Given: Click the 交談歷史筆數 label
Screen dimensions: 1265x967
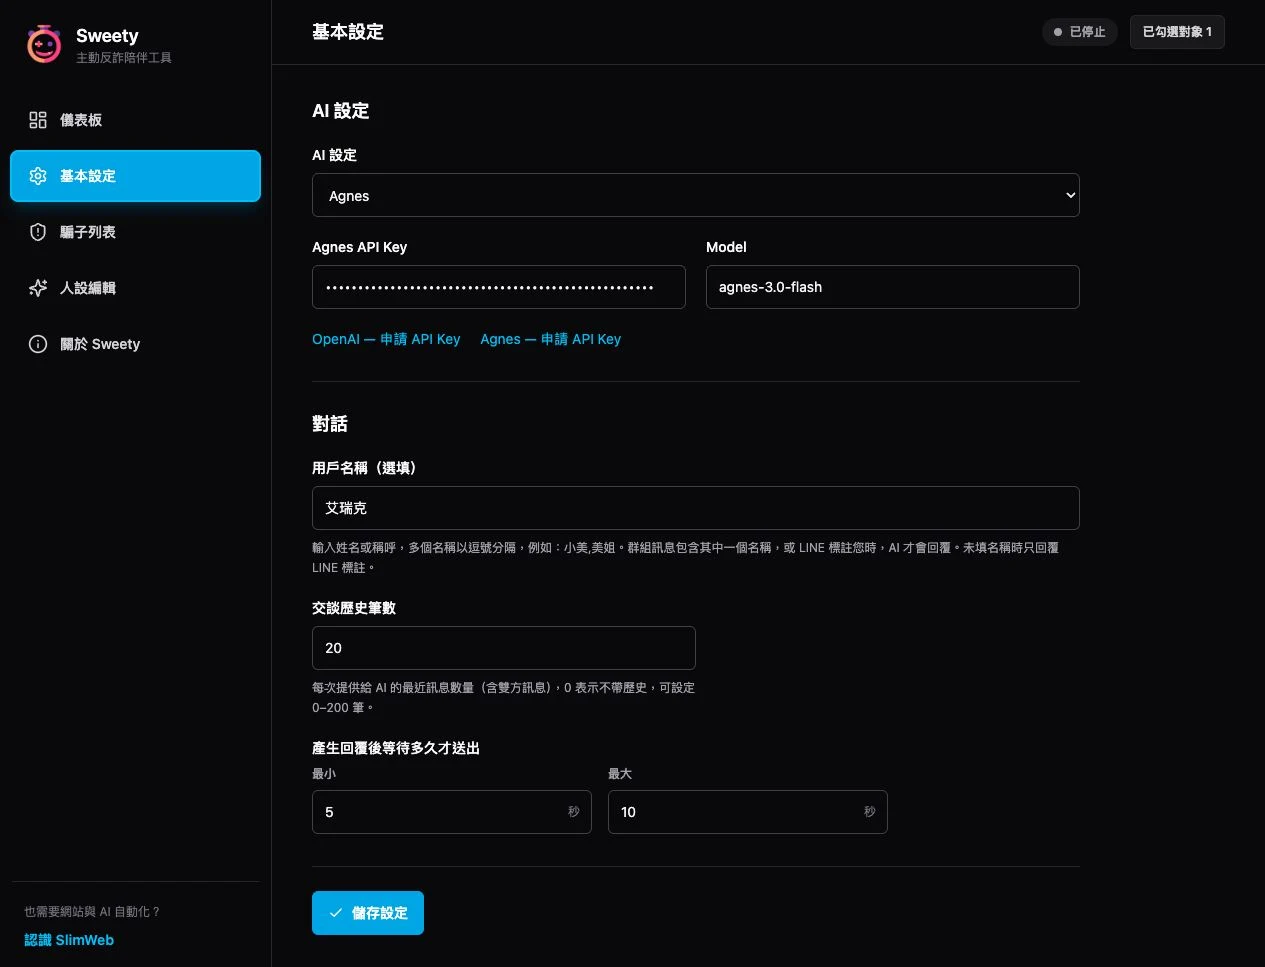Looking at the screenshot, I should (353, 608).
